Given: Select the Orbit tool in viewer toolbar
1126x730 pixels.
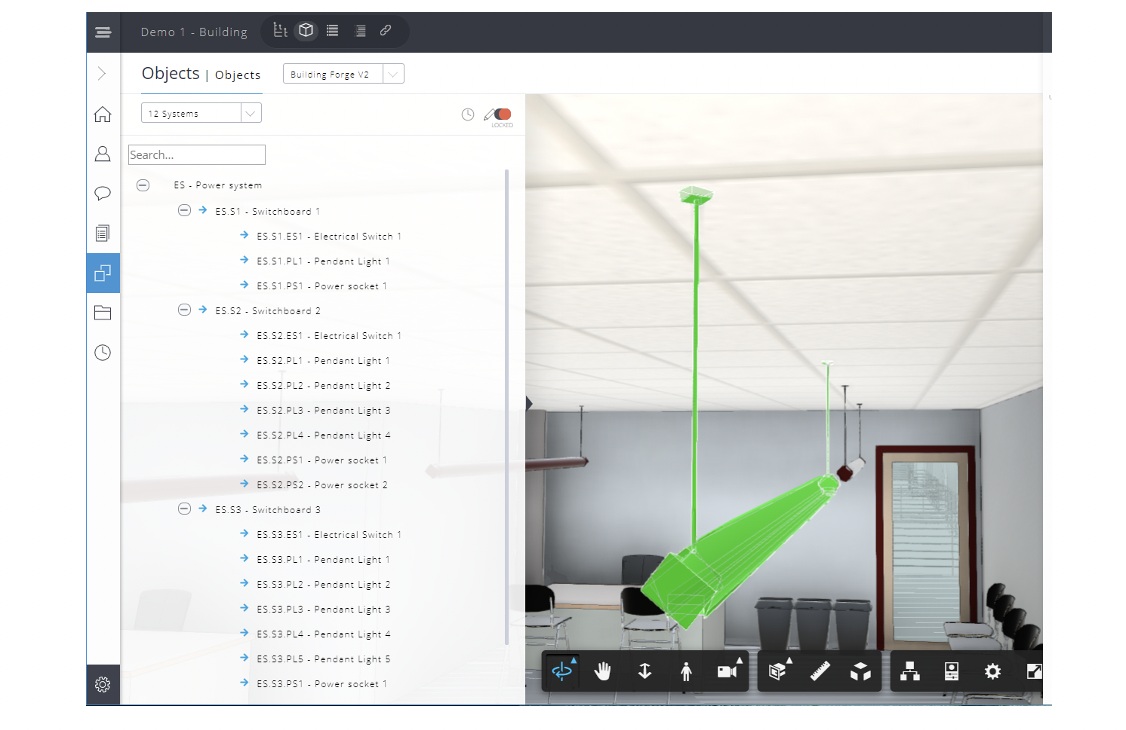Looking at the screenshot, I should 563,672.
